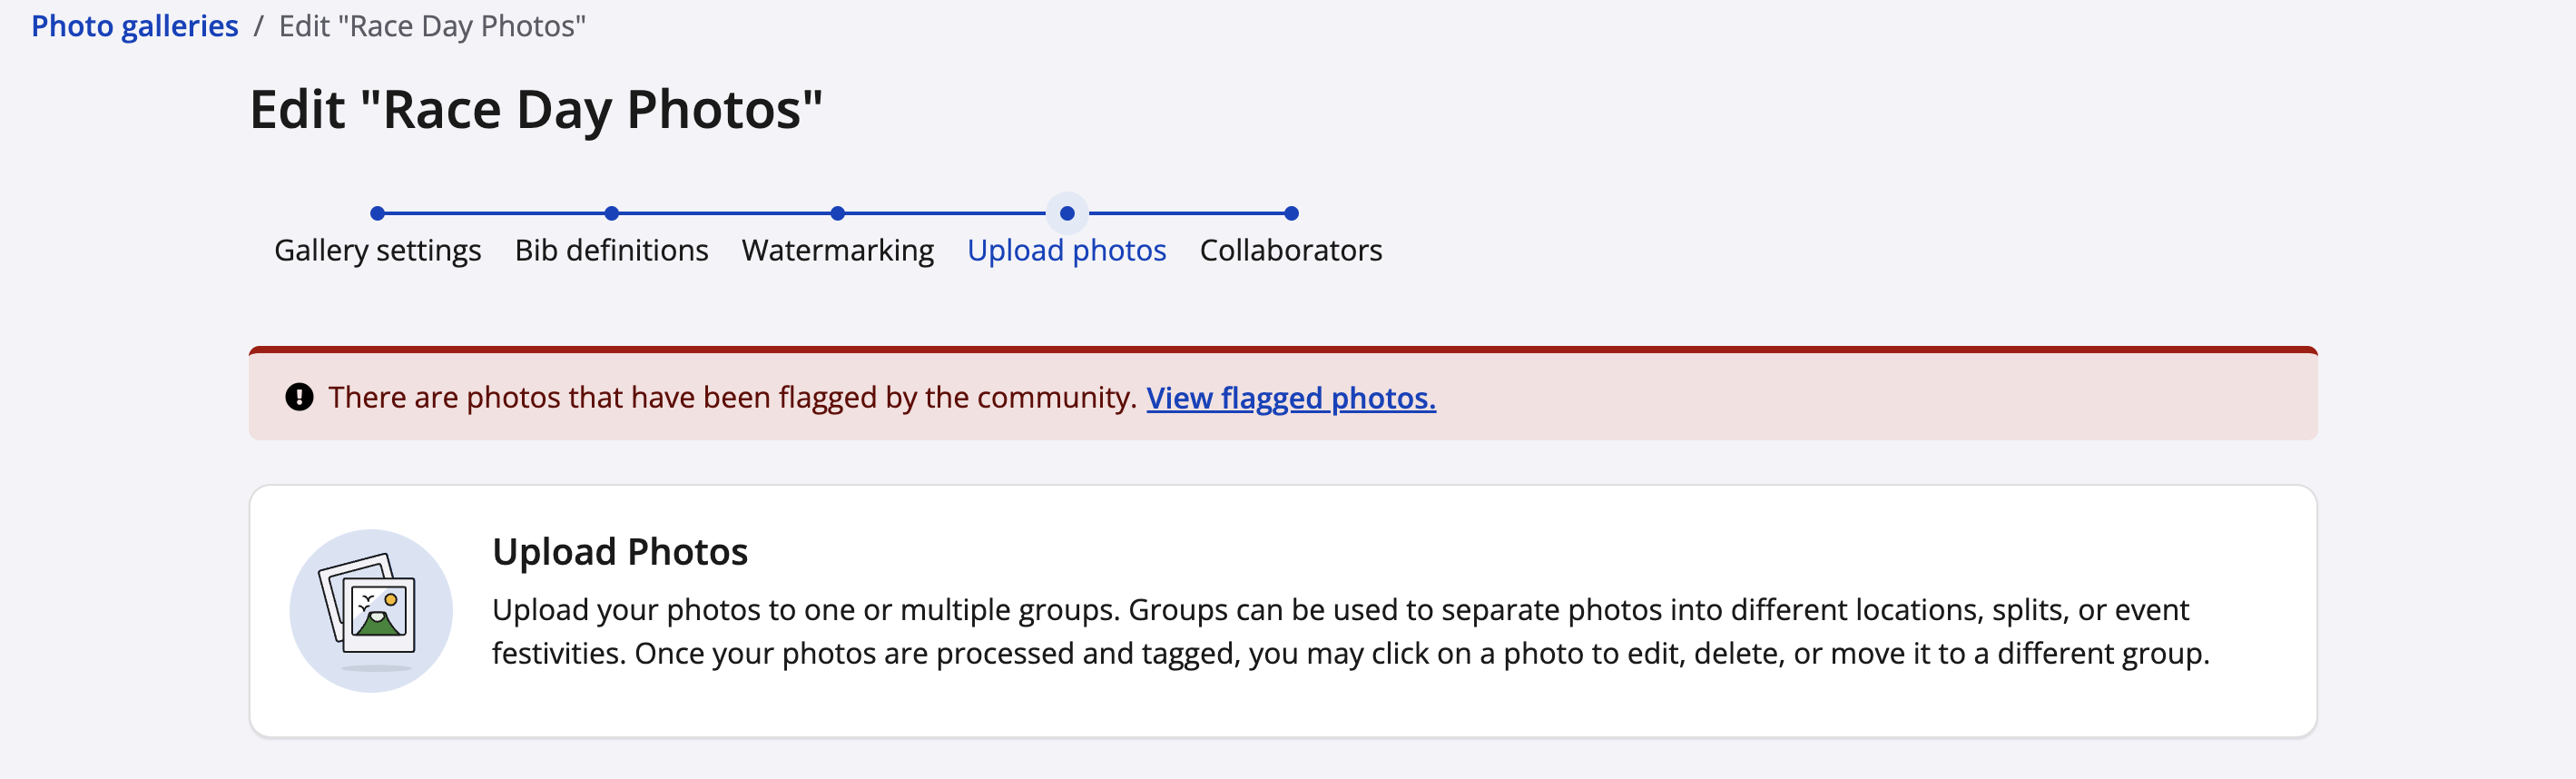This screenshot has width=2576, height=779.
Task: Open the Watermarking step label
Action: tap(837, 250)
